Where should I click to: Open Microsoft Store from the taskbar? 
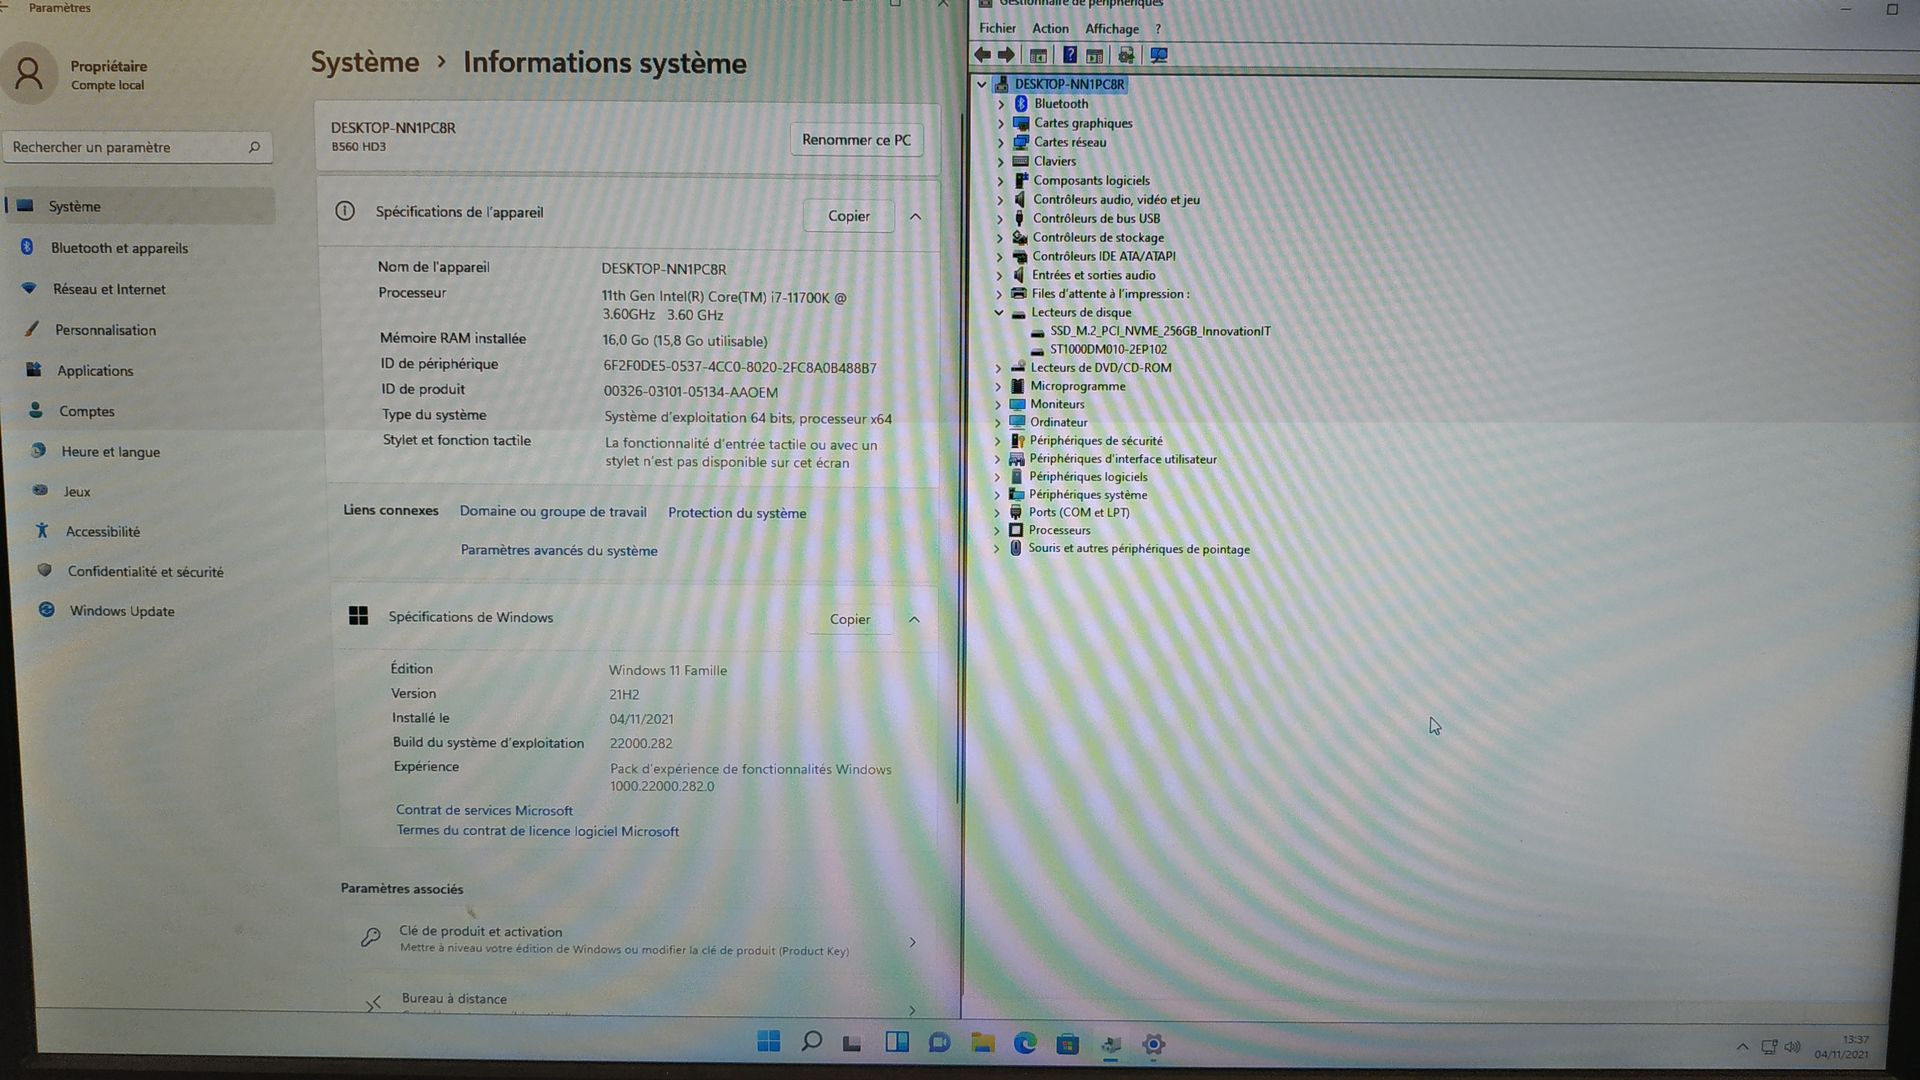pyautogui.click(x=1067, y=1044)
